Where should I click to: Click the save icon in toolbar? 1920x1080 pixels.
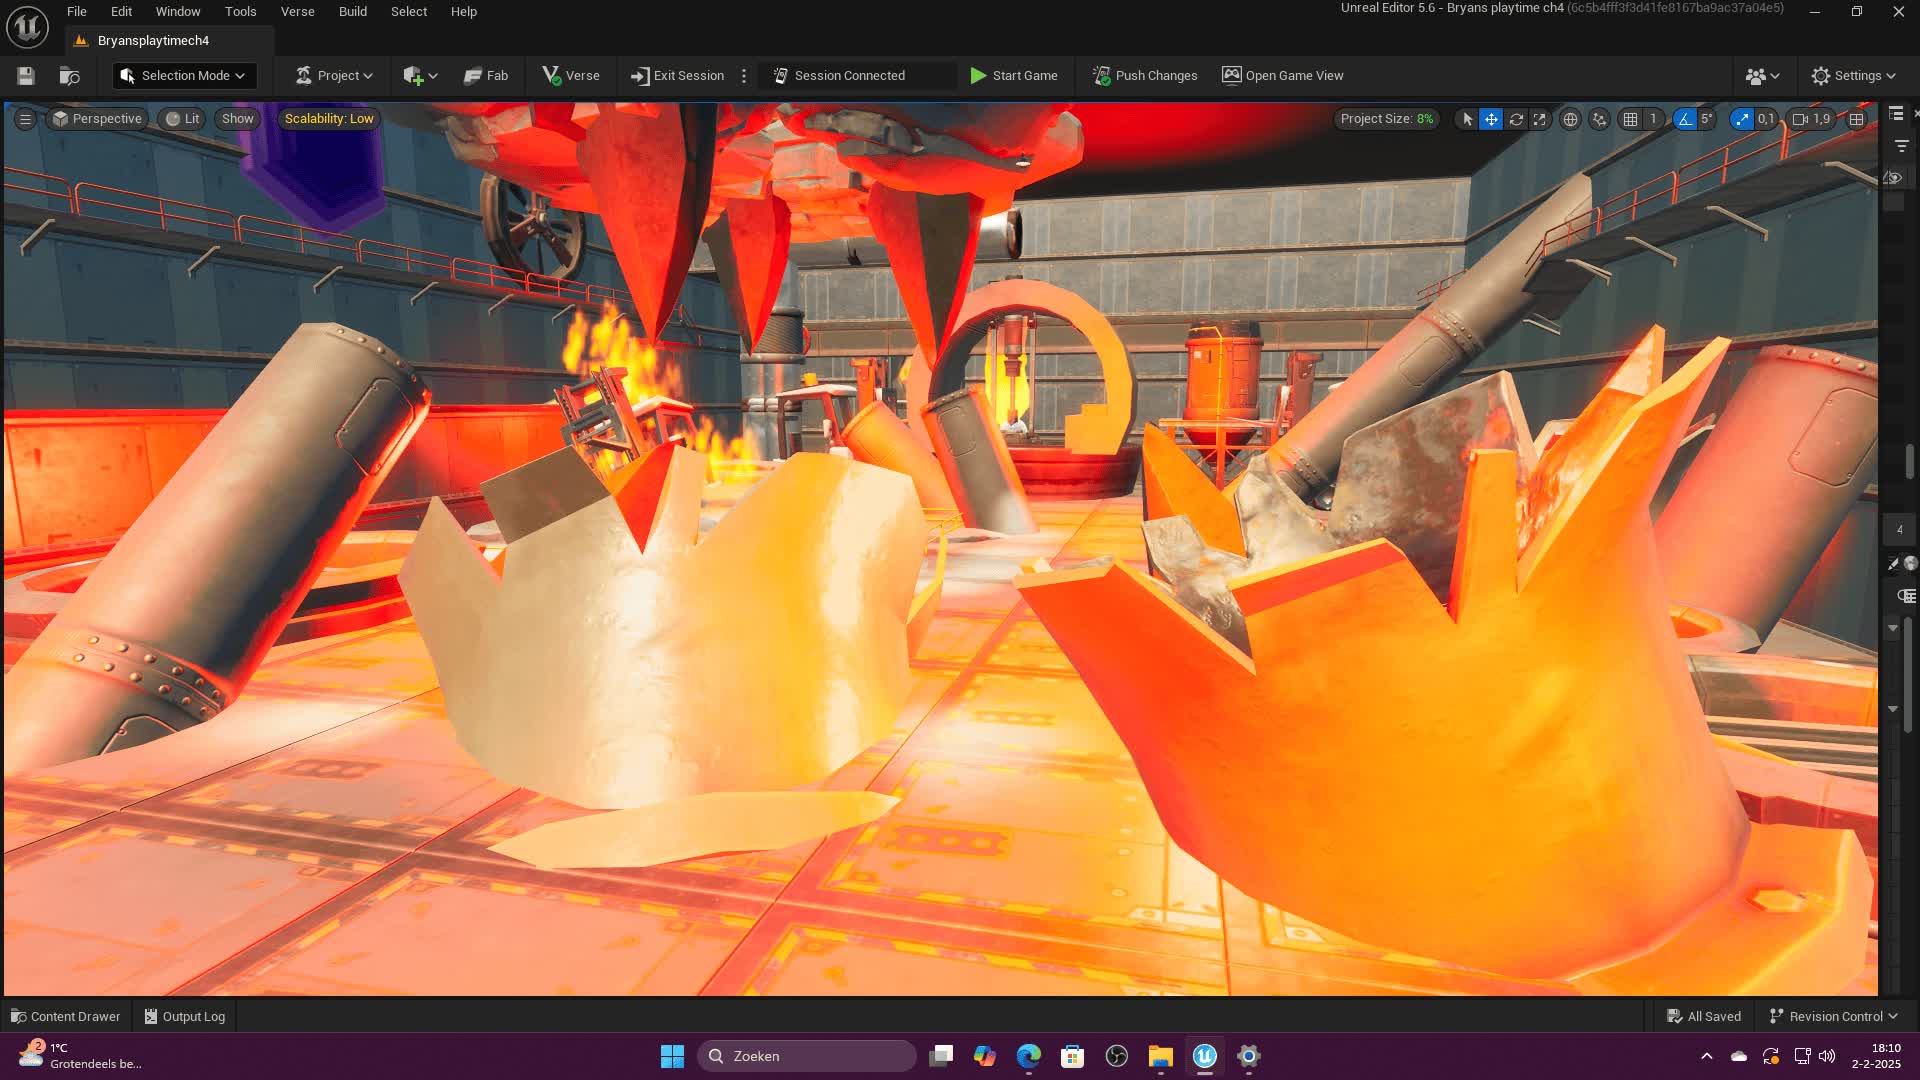pyautogui.click(x=26, y=76)
